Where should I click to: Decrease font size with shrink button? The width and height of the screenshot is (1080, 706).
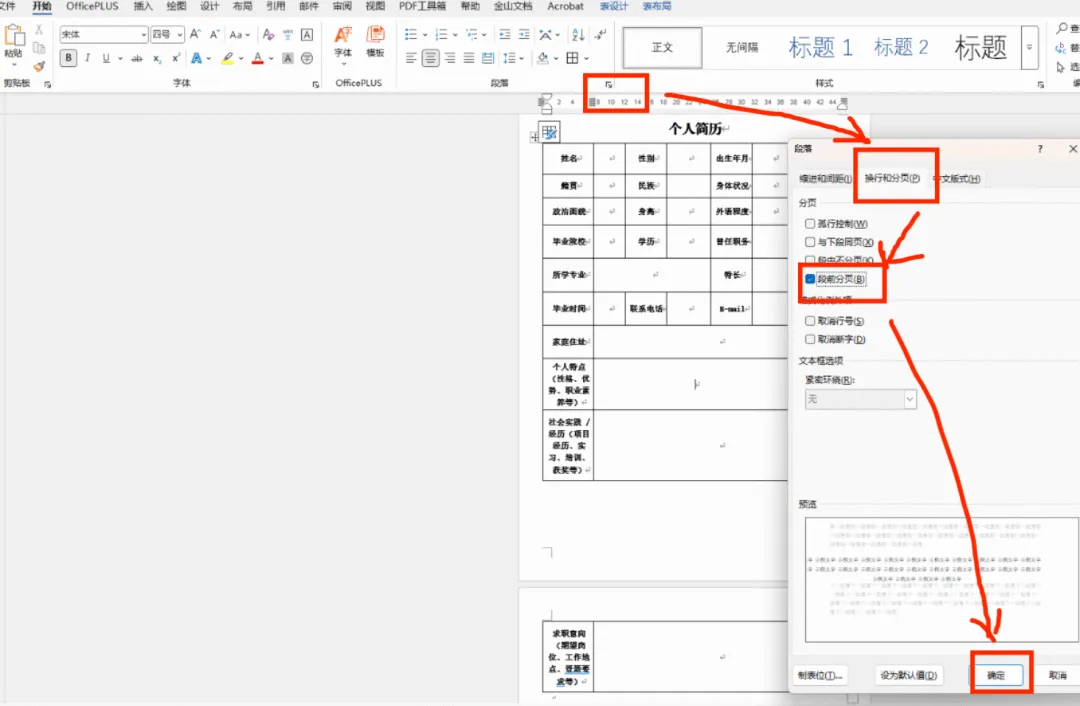pos(214,34)
